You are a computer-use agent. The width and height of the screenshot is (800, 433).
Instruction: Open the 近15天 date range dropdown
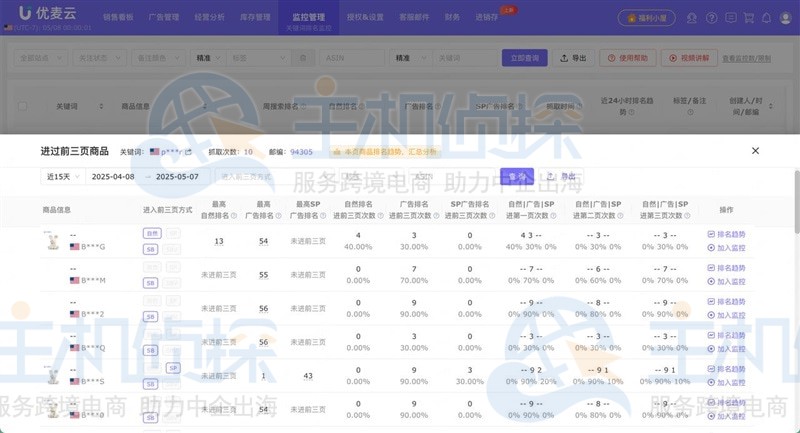point(62,177)
